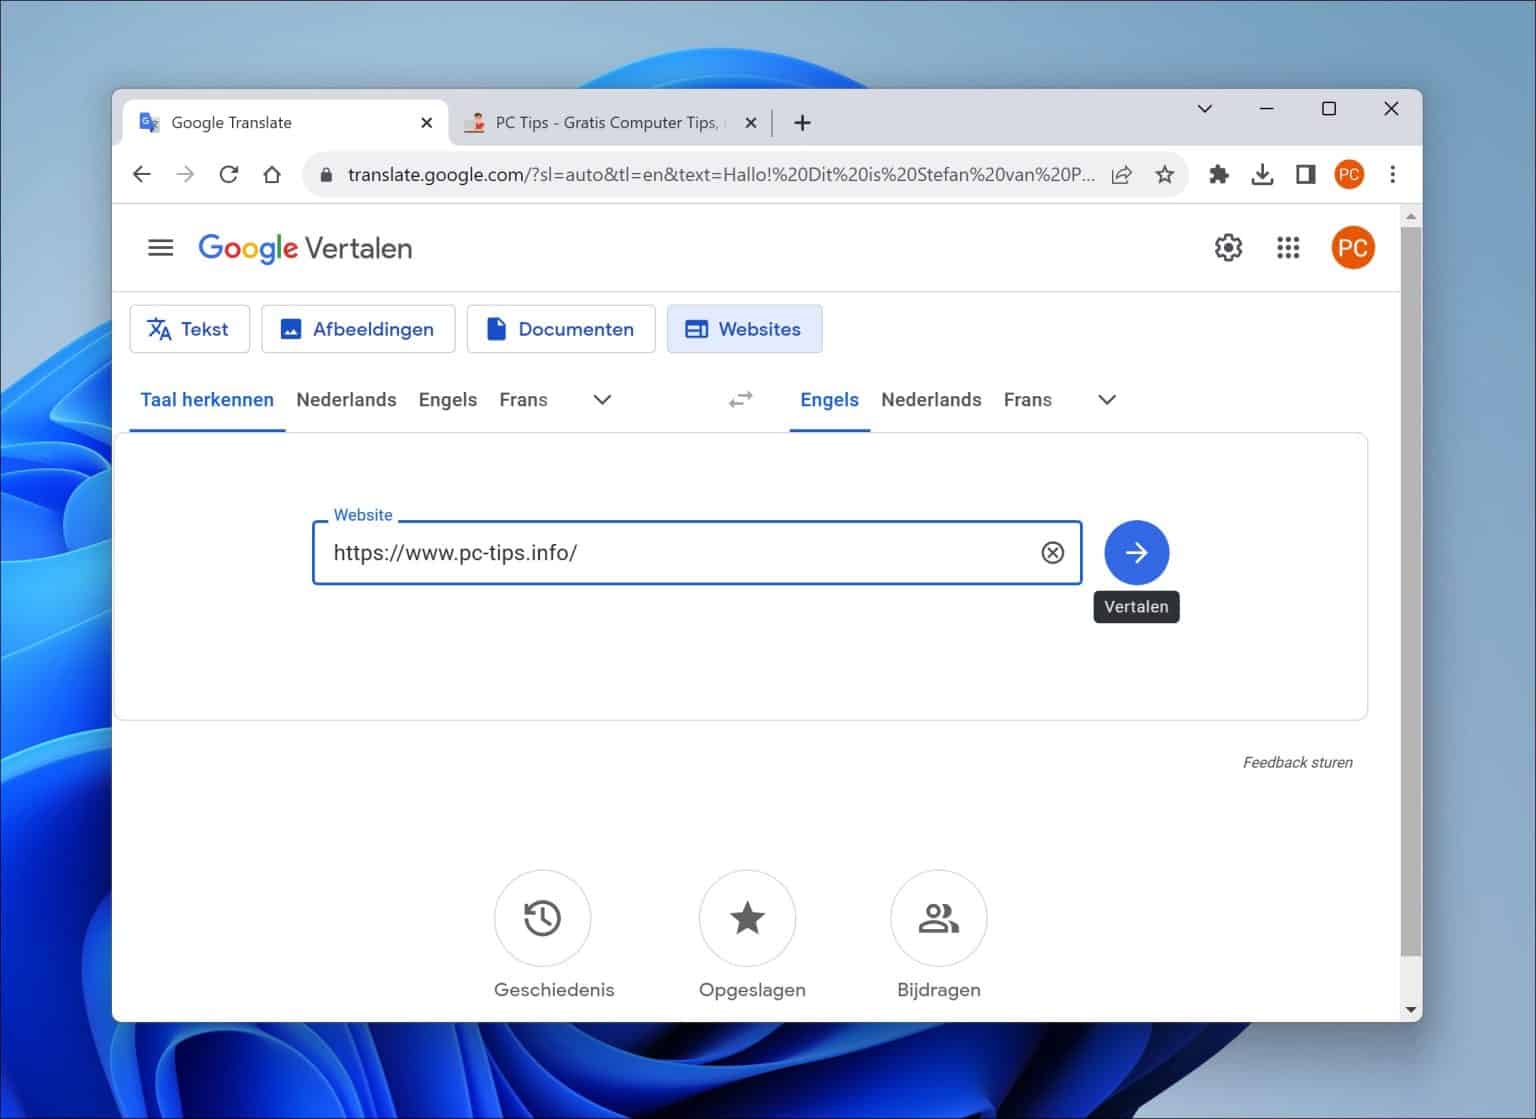Click the Feedback sturen link
Viewport: 1536px width, 1119px height.
point(1297,762)
